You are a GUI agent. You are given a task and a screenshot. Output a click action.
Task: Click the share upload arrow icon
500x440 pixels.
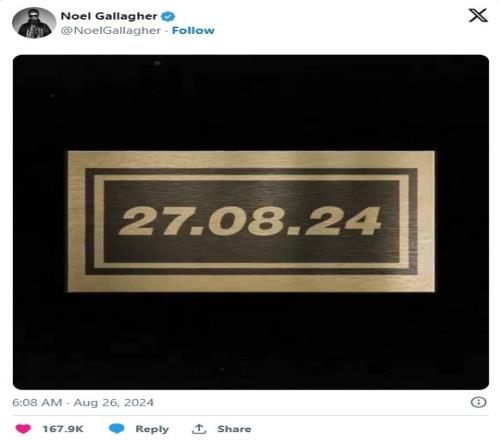click(199, 429)
